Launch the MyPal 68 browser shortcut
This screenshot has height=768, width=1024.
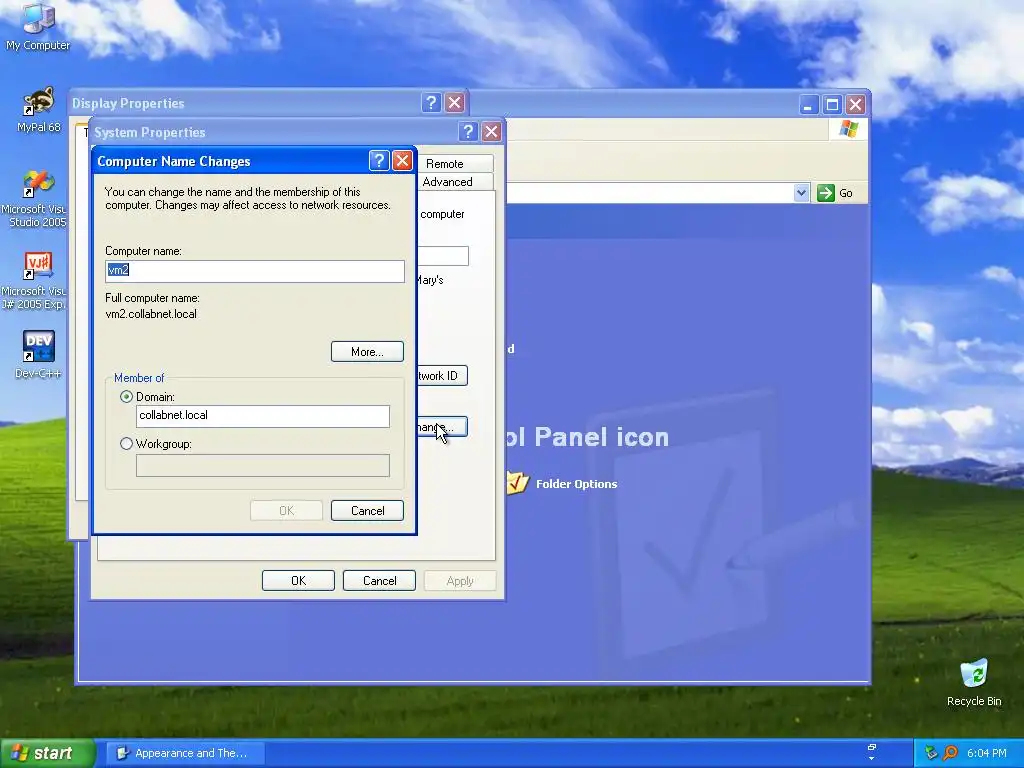coord(38,109)
